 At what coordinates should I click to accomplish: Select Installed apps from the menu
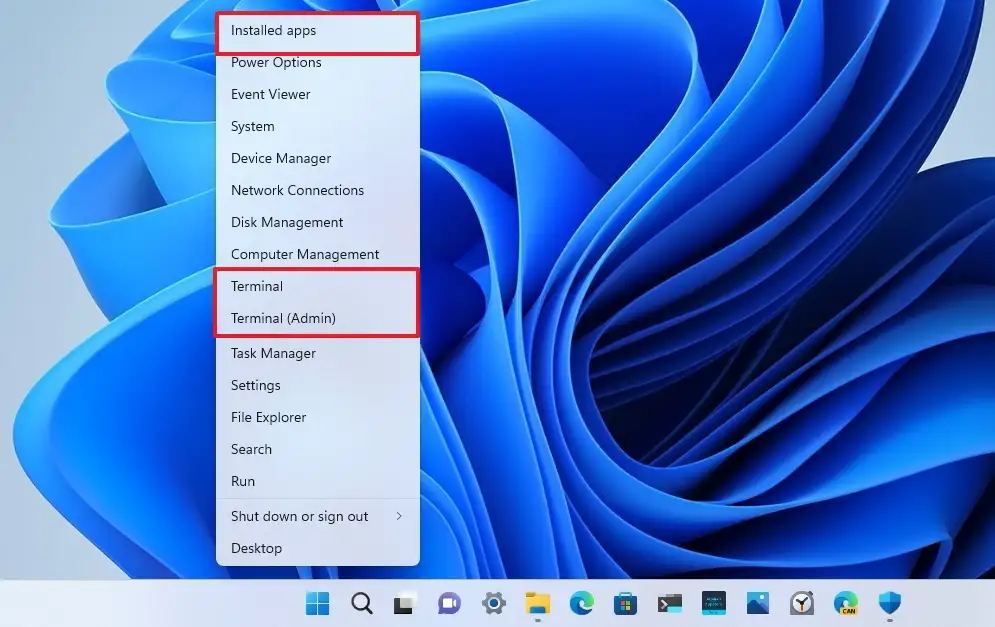pos(273,31)
